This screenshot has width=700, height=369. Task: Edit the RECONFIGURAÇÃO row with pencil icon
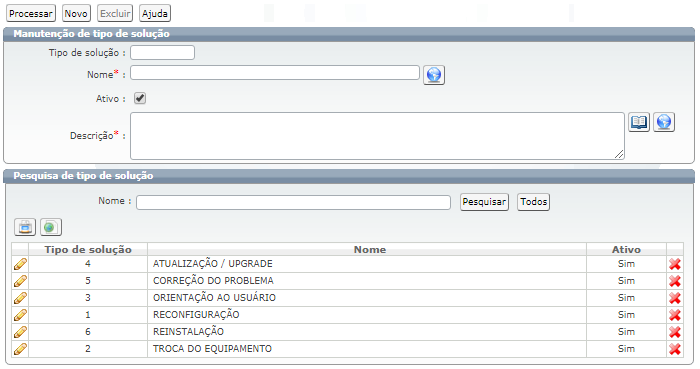[x=20, y=315]
